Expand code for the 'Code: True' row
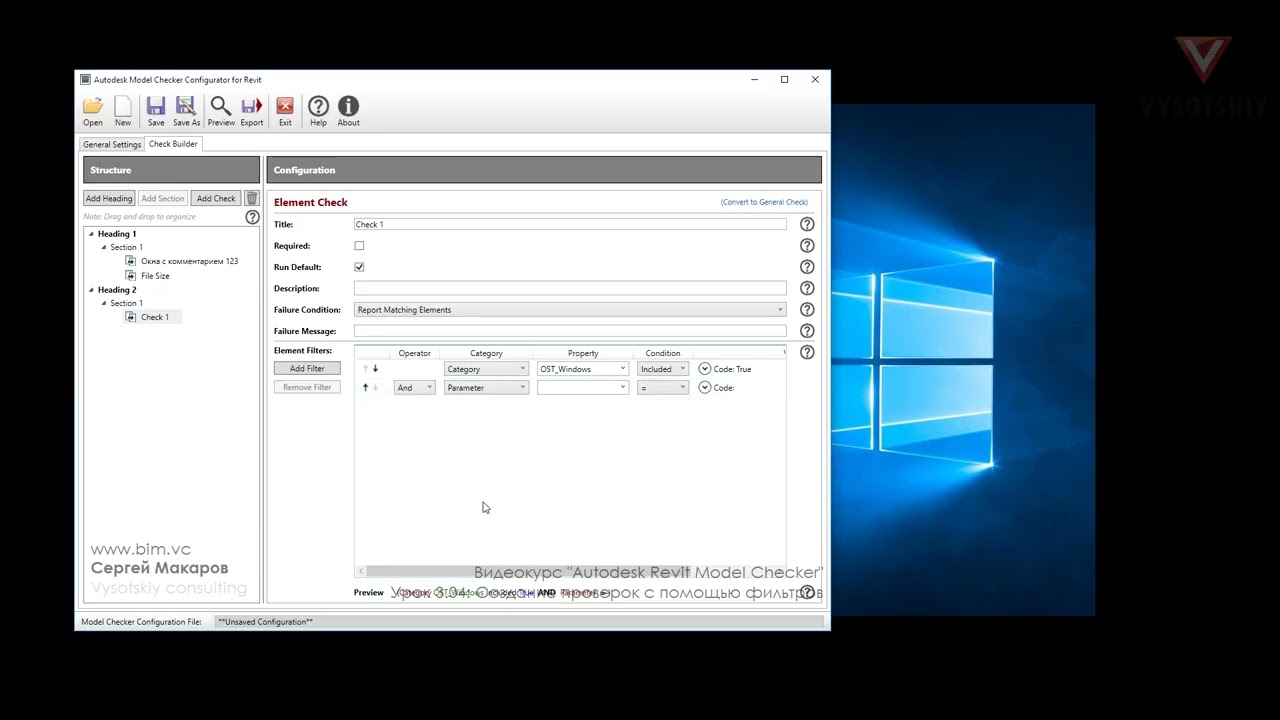The height and width of the screenshot is (720, 1280). (704, 369)
